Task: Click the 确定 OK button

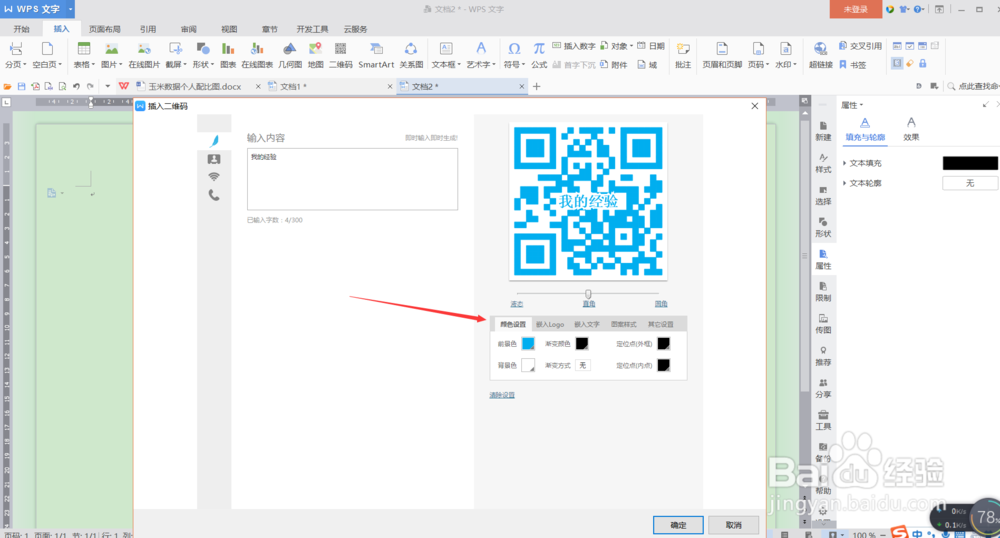Action: pos(678,525)
